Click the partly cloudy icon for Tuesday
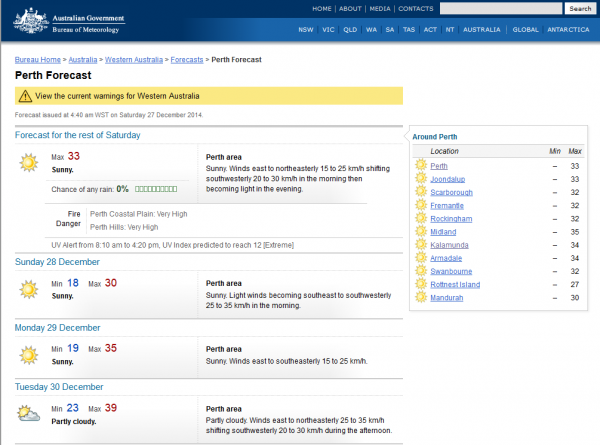 pos(27,414)
